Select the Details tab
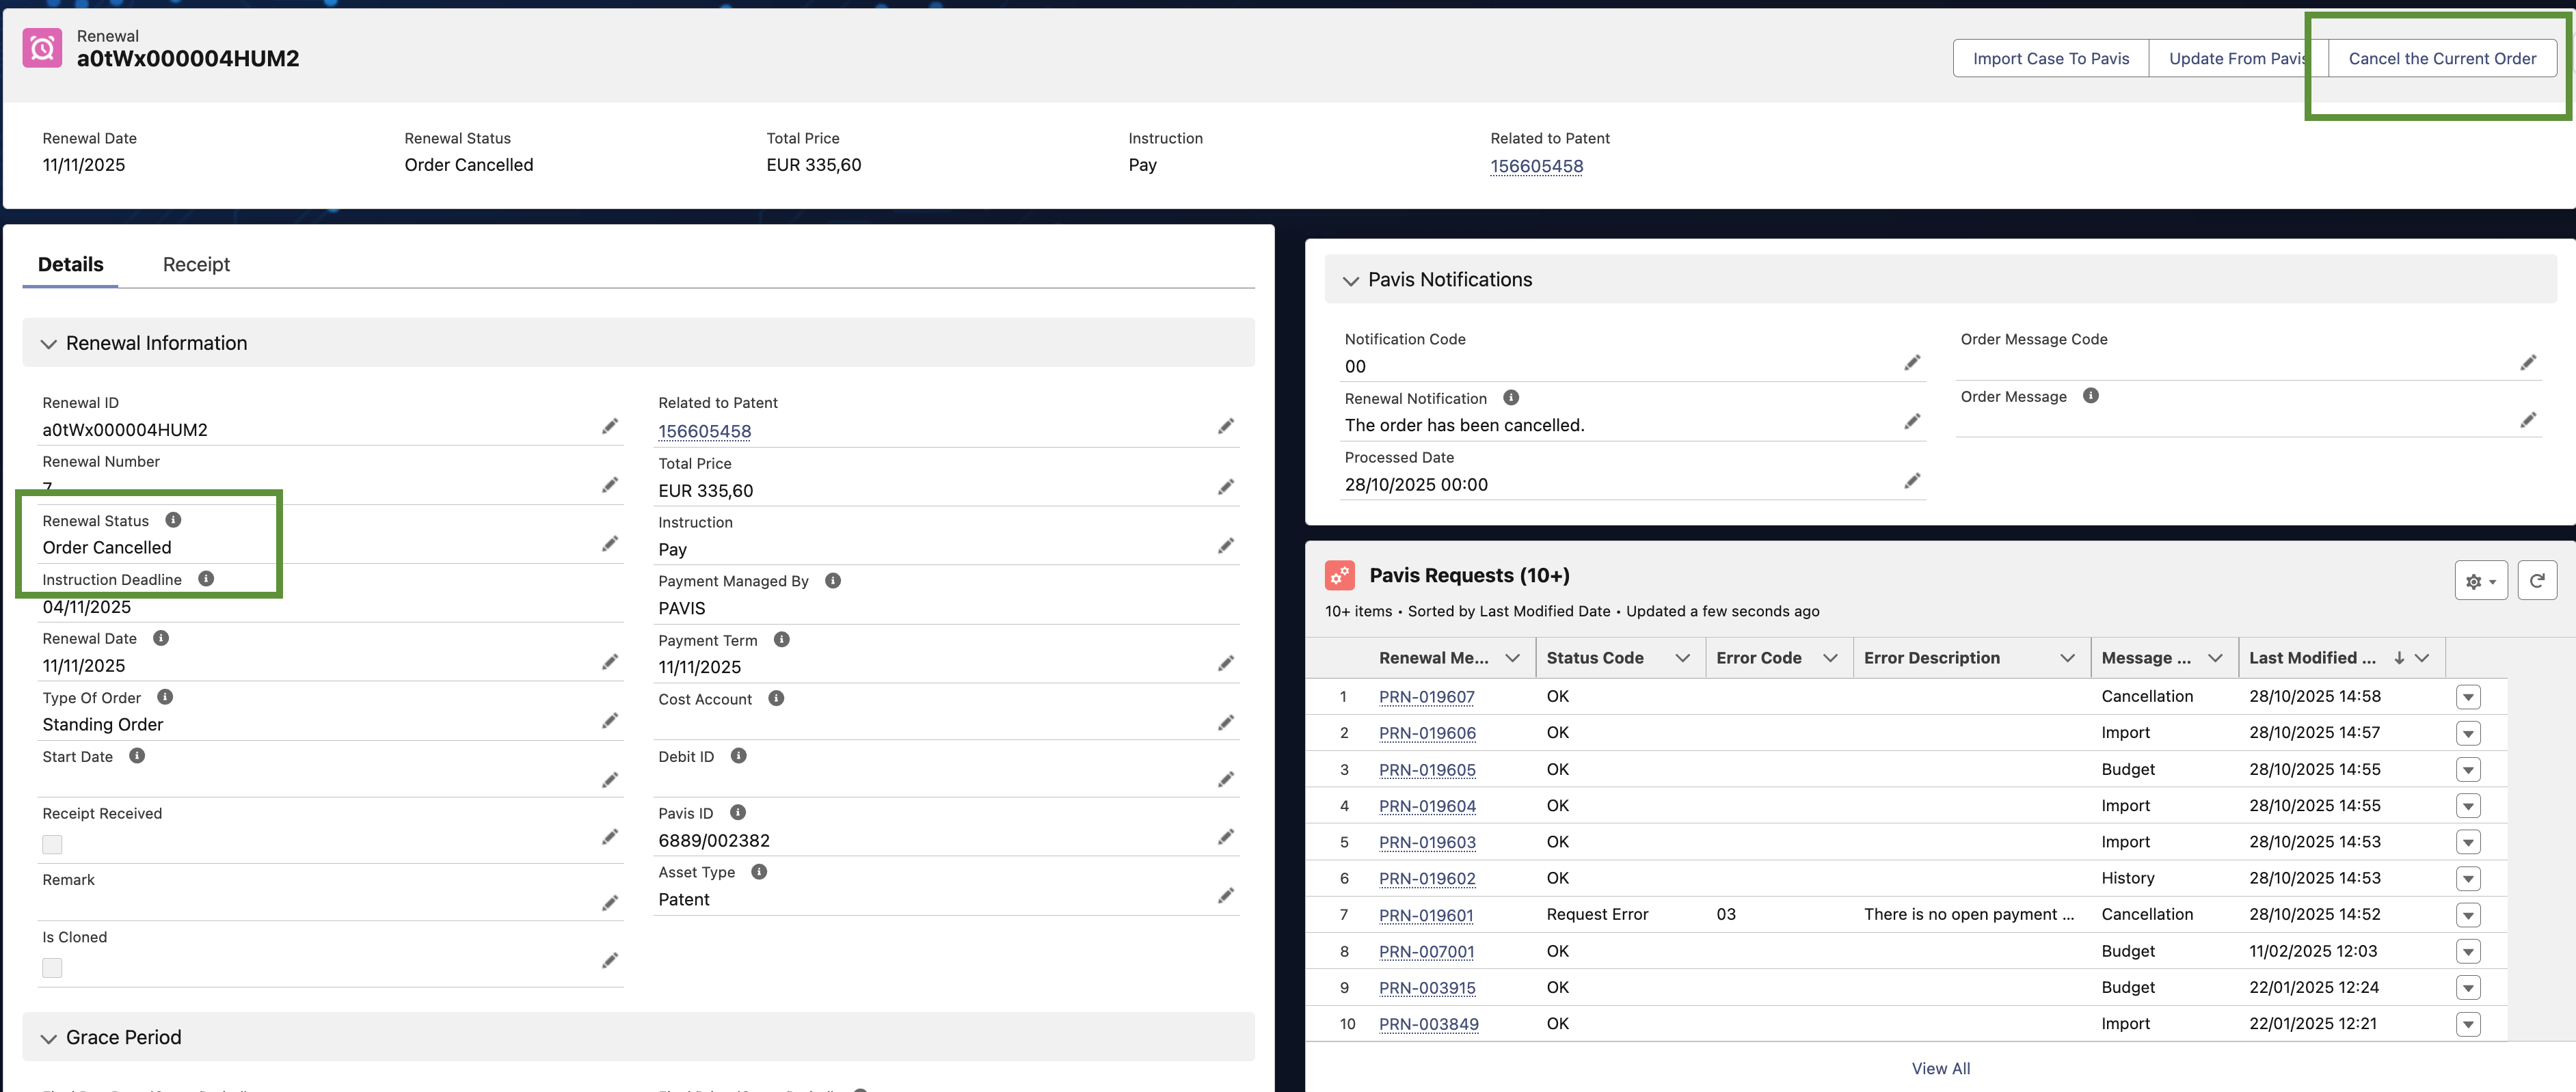Viewport: 2576px width, 1092px height. pos(70,265)
